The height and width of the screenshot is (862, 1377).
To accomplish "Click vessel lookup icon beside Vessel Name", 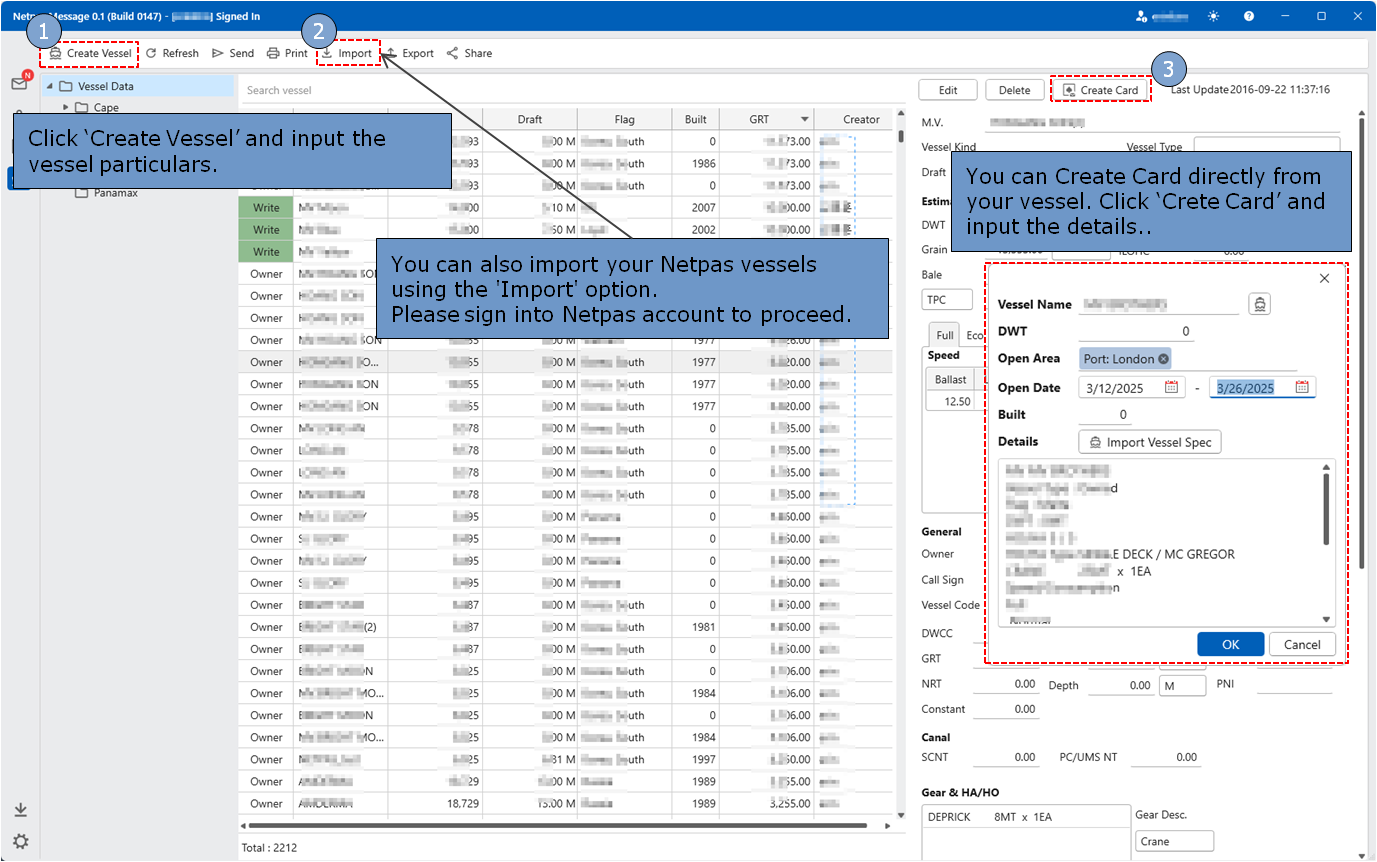I will coord(1259,304).
